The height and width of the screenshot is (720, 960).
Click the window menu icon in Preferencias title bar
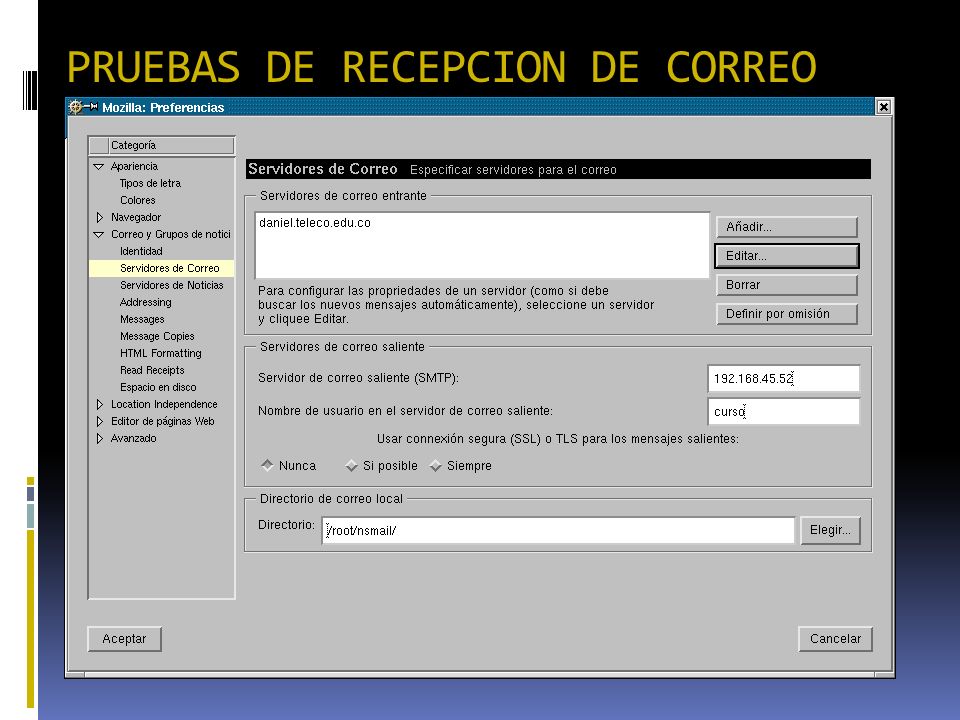[x=76, y=107]
